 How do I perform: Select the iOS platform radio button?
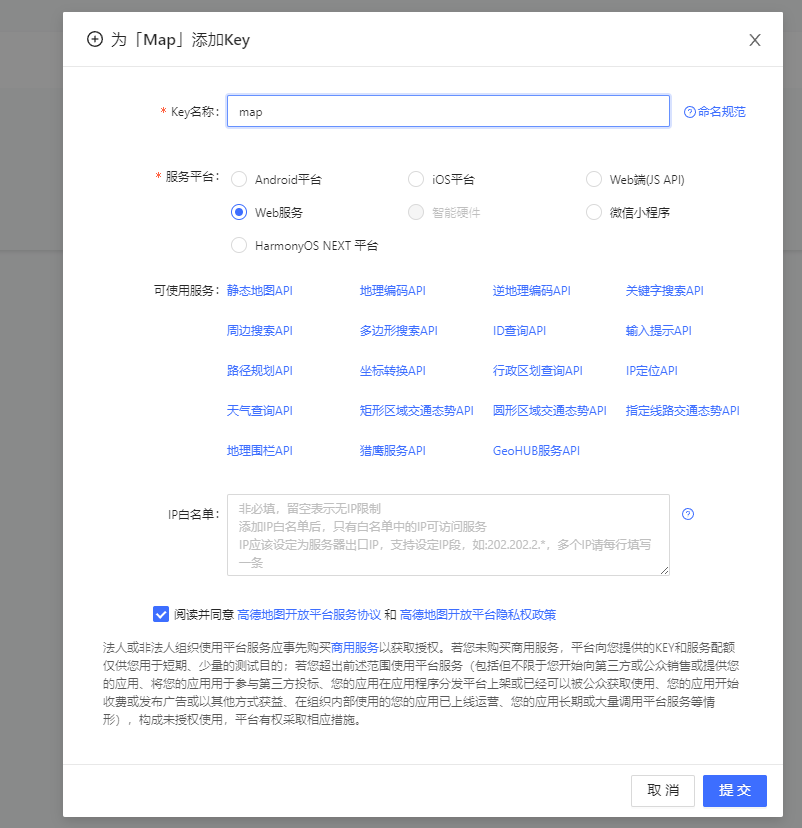tap(416, 180)
